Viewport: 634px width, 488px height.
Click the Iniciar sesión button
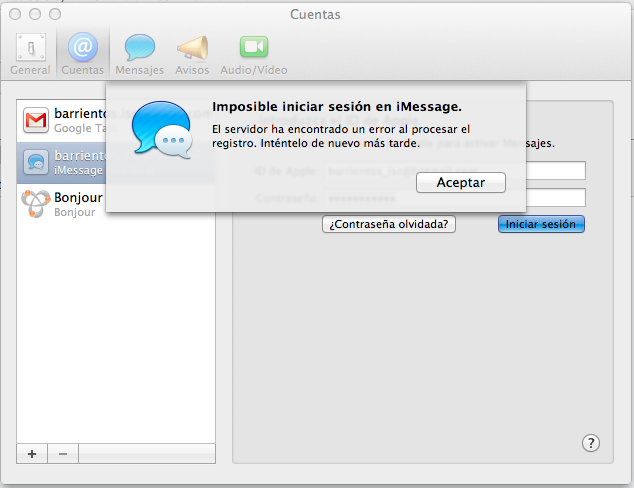541,224
